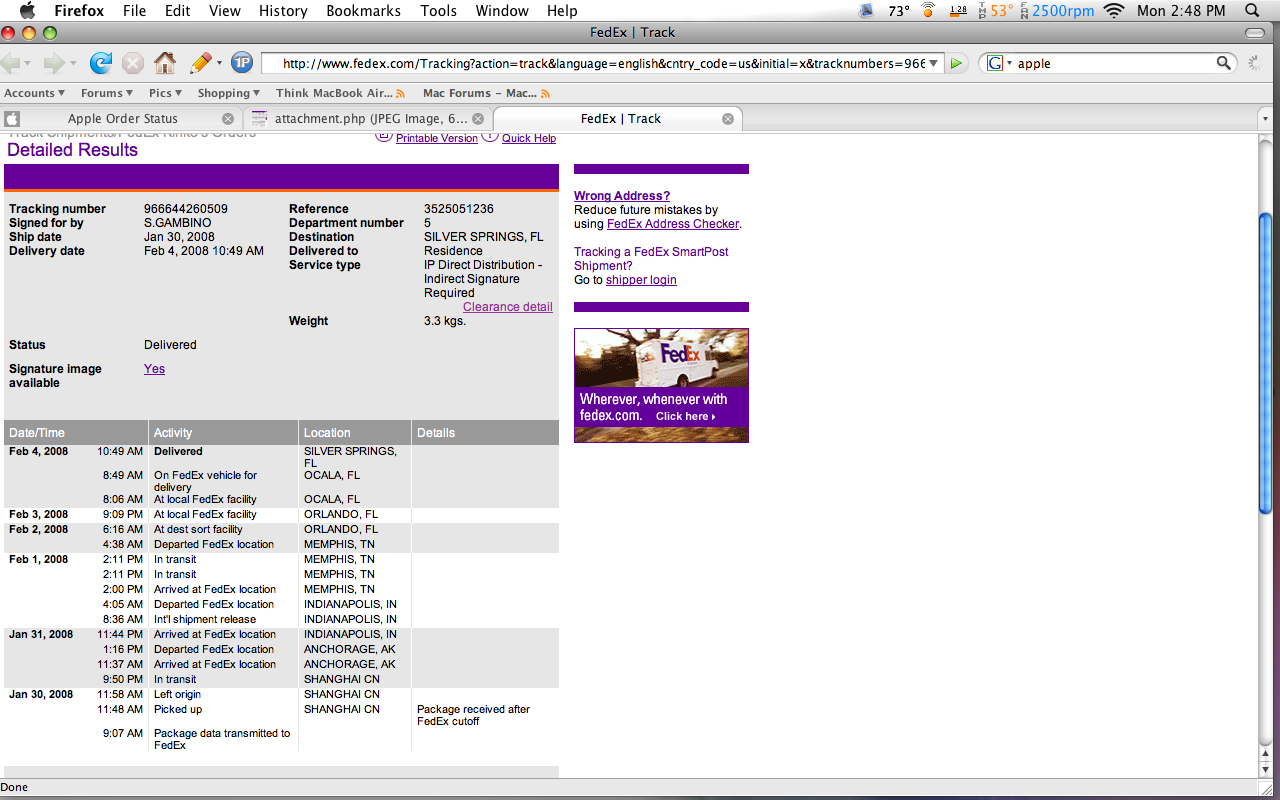Open the Accounts bookmarks folder
The height and width of the screenshot is (800, 1280).
click(34, 93)
